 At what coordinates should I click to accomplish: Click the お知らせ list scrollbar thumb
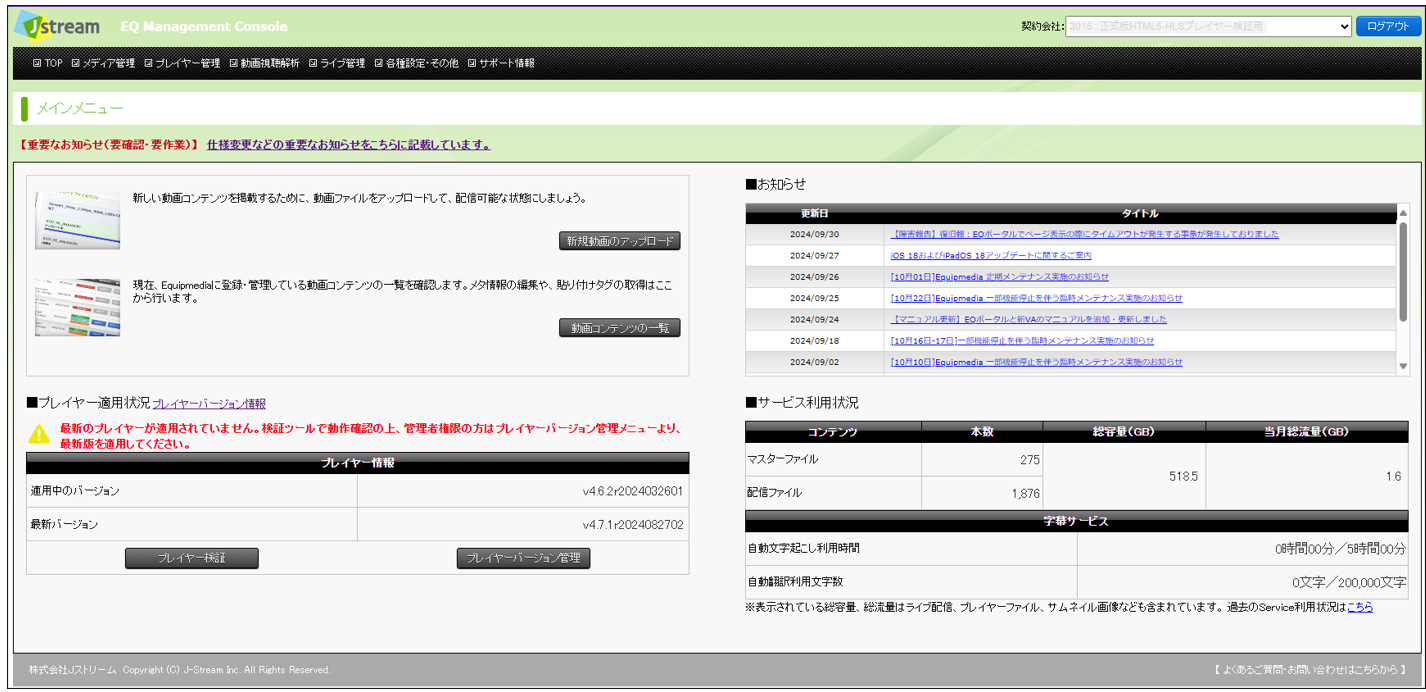point(1403,272)
